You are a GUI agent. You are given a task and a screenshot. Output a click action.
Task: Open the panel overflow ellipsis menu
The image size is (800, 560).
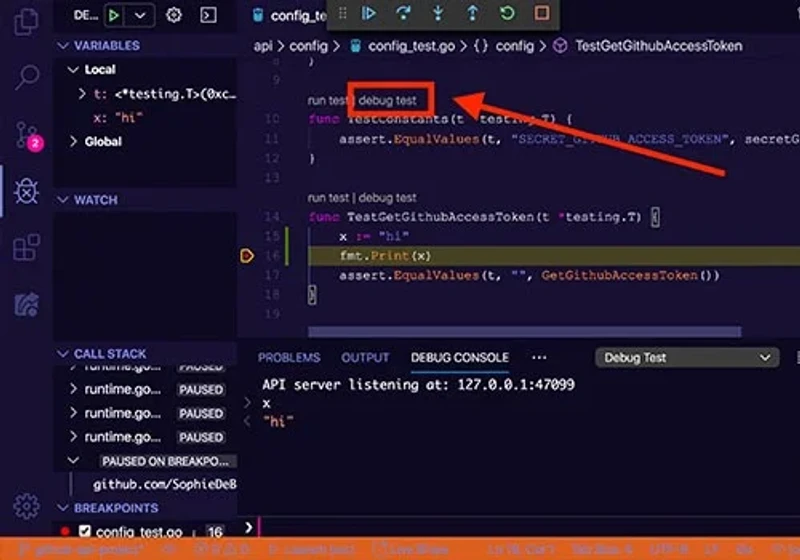coord(539,358)
